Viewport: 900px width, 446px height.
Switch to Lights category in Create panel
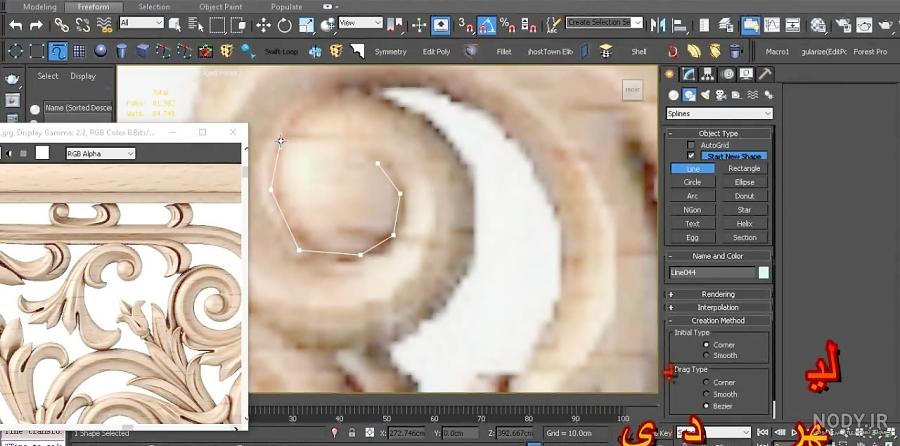[705, 95]
